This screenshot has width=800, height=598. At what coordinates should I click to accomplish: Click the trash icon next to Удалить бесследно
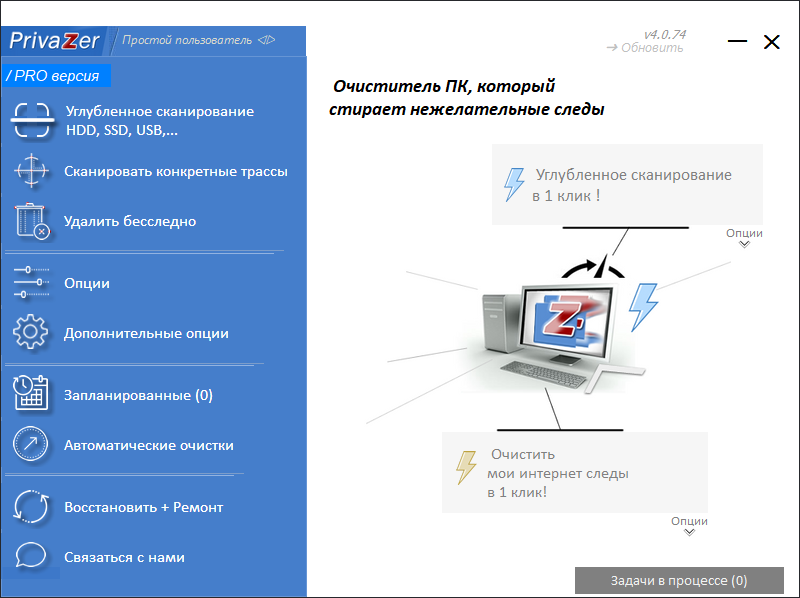coord(31,221)
